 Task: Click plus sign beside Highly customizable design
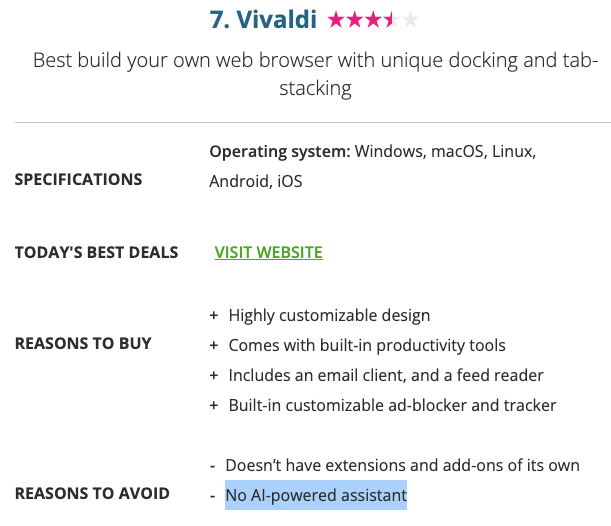[x=213, y=316]
